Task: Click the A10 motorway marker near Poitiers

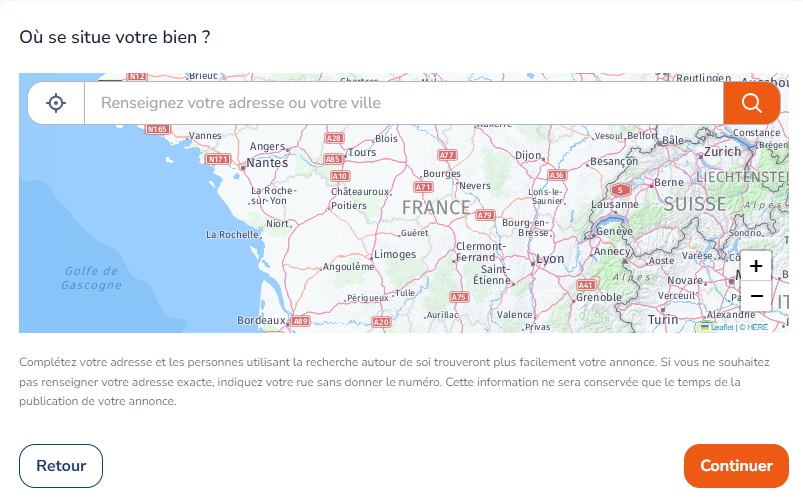Action: tap(340, 176)
